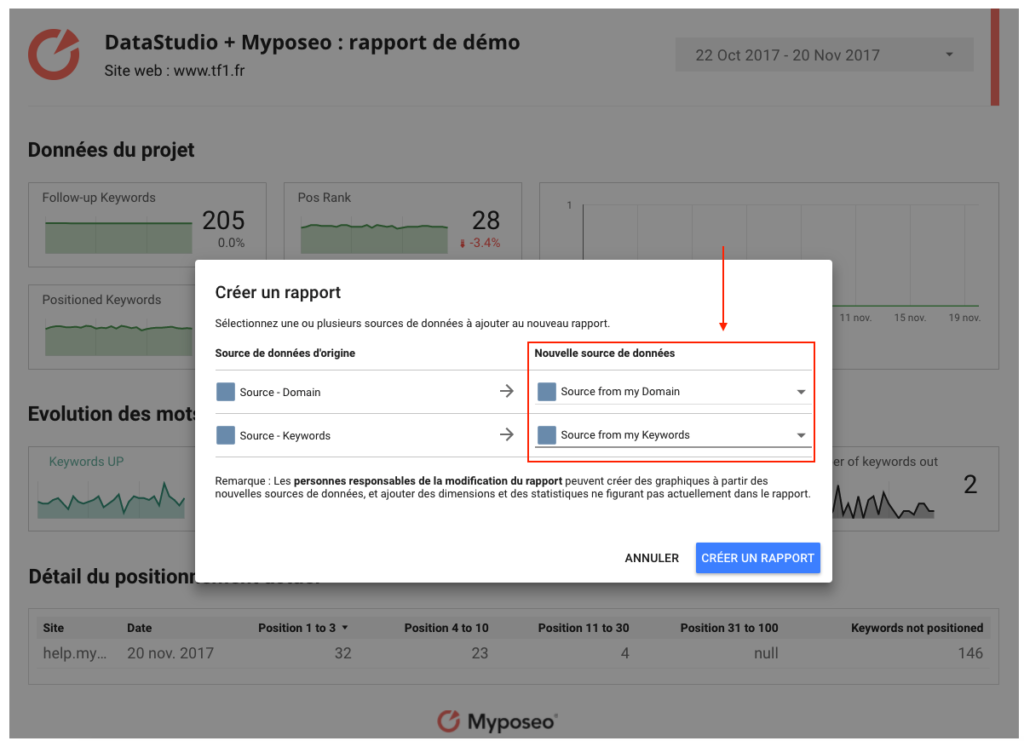This screenshot has width=1024, height=741.
Task: Click the arrow icon in Source - Domain row
Action: point(507,391)
